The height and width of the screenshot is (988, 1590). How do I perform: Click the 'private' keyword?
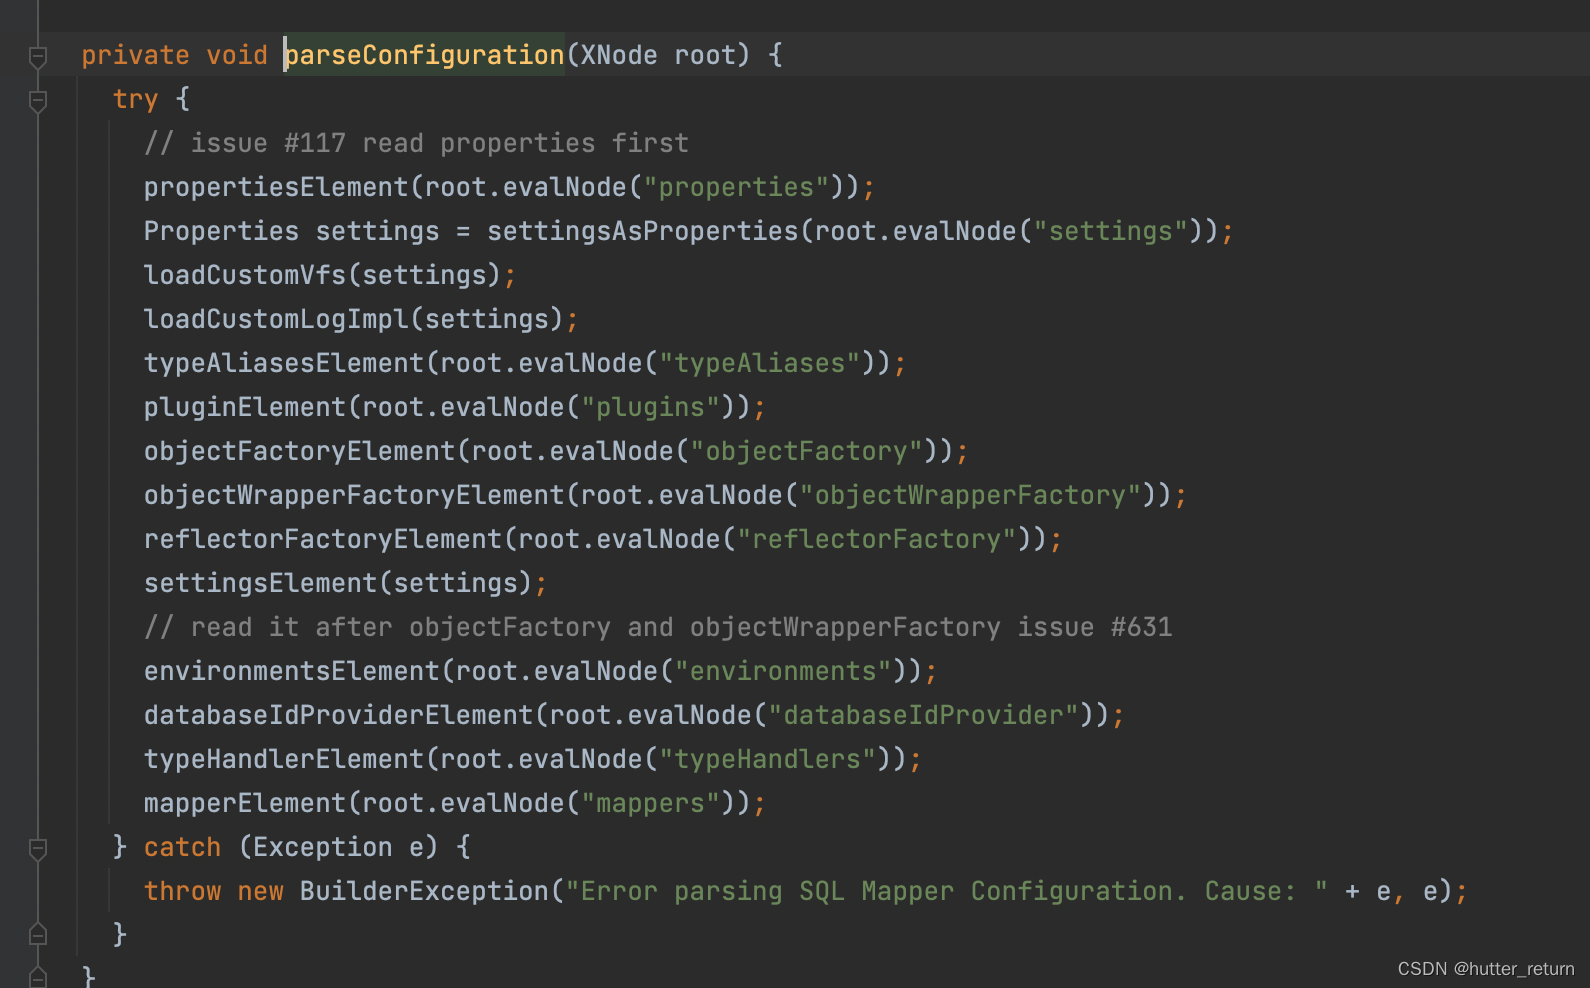[135, 55]
